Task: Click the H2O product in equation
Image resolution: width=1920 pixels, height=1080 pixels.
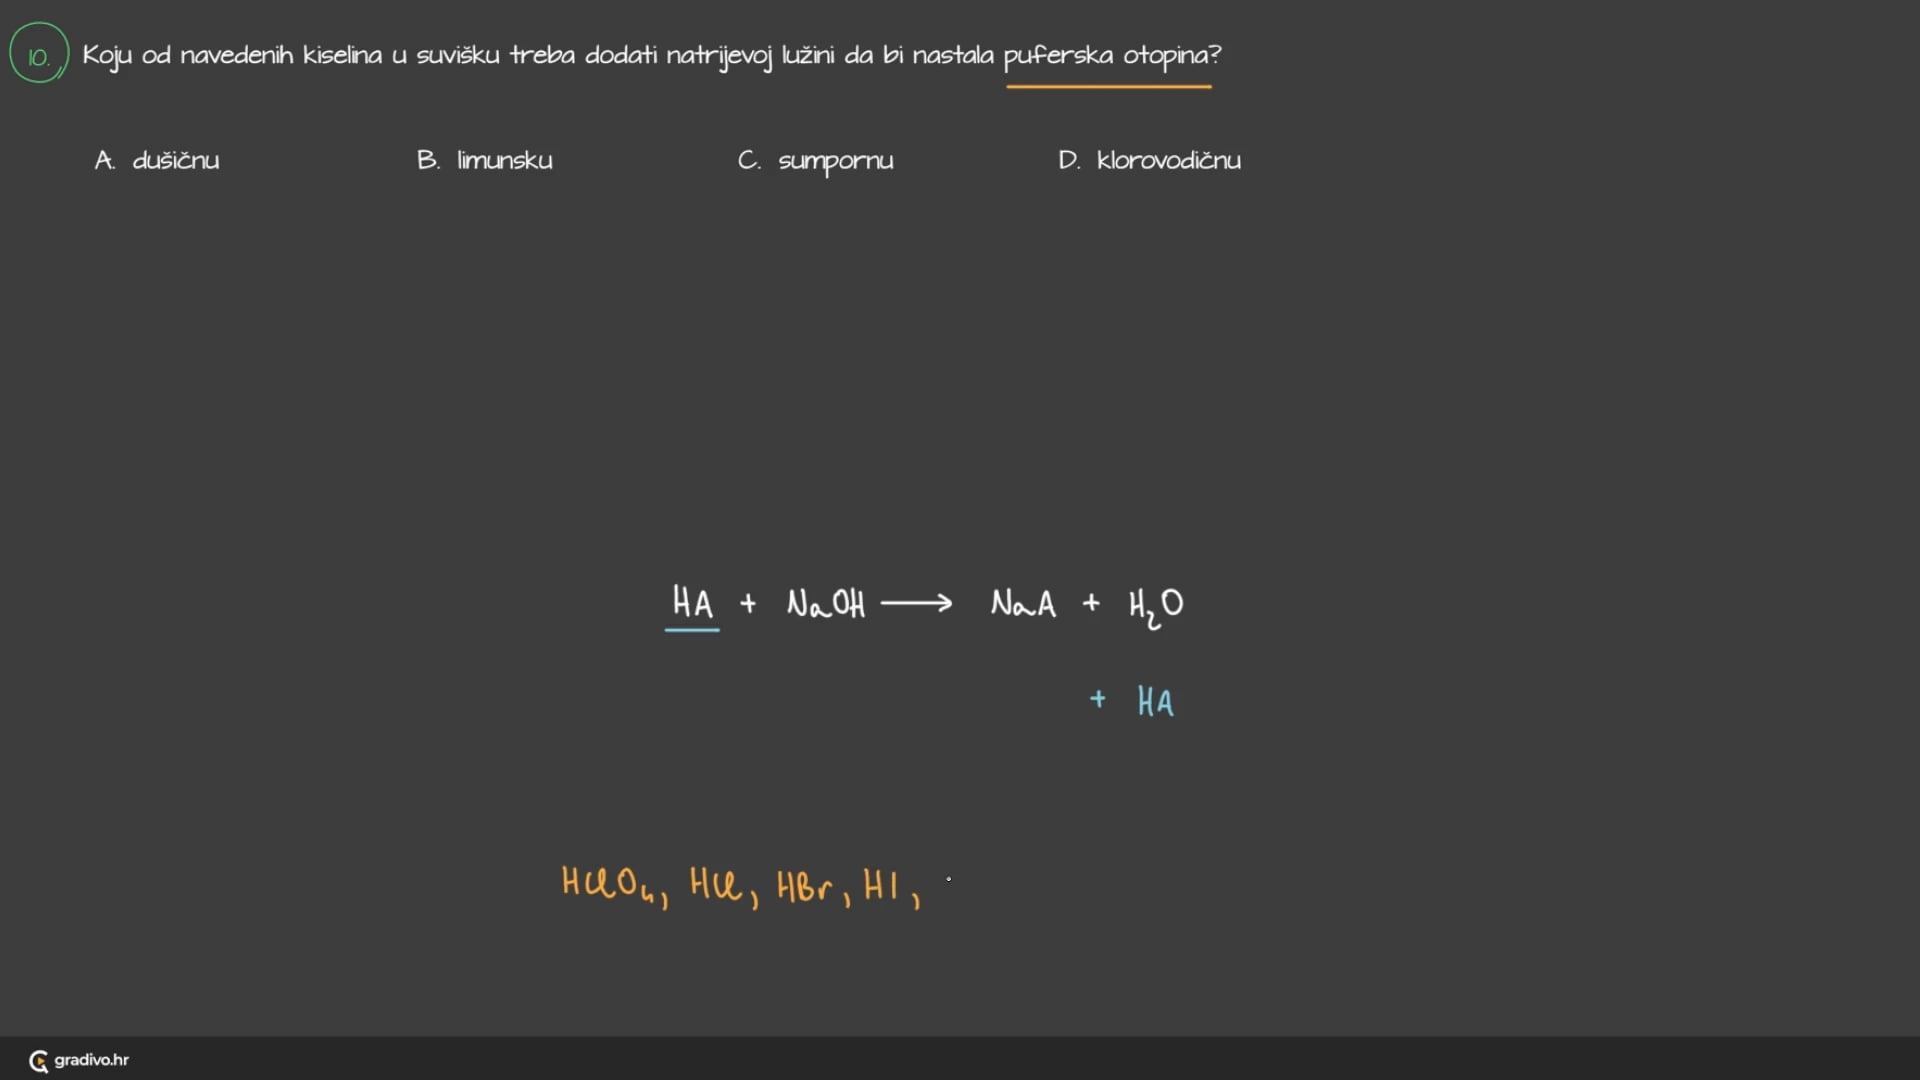Action: 1155,605
